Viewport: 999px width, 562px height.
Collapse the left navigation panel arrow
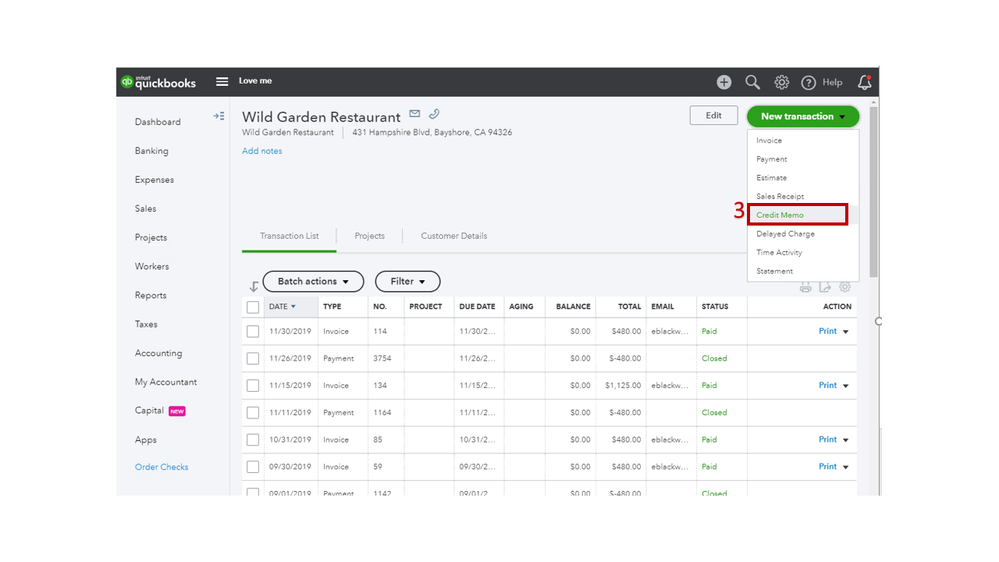coord(219,116)
